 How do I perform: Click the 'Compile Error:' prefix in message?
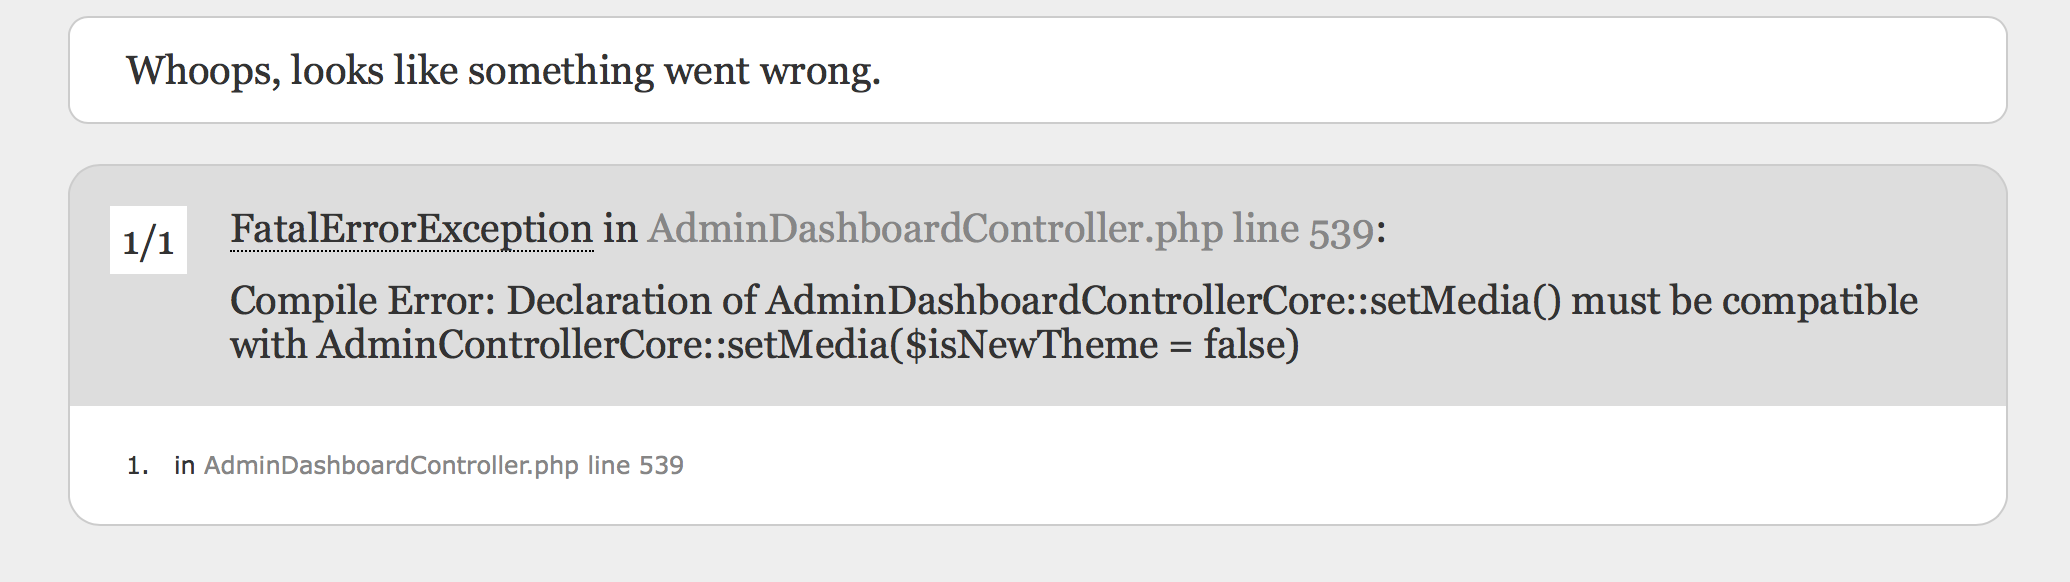click(x=363, y=301)
